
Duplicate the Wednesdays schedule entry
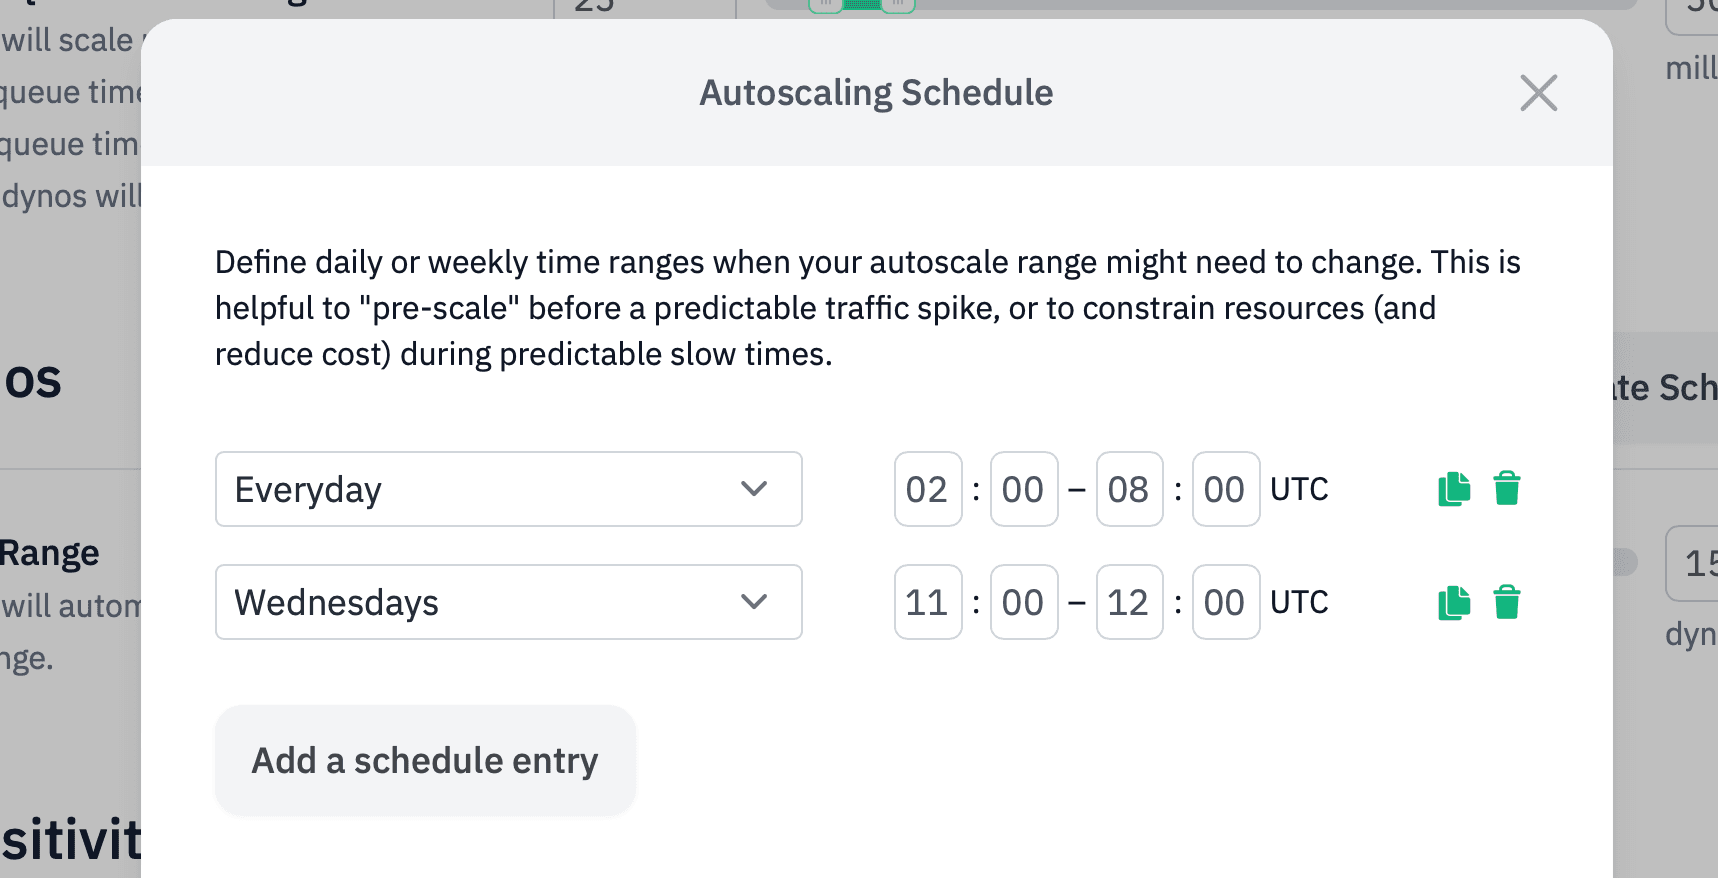[x=1454, y=602]
